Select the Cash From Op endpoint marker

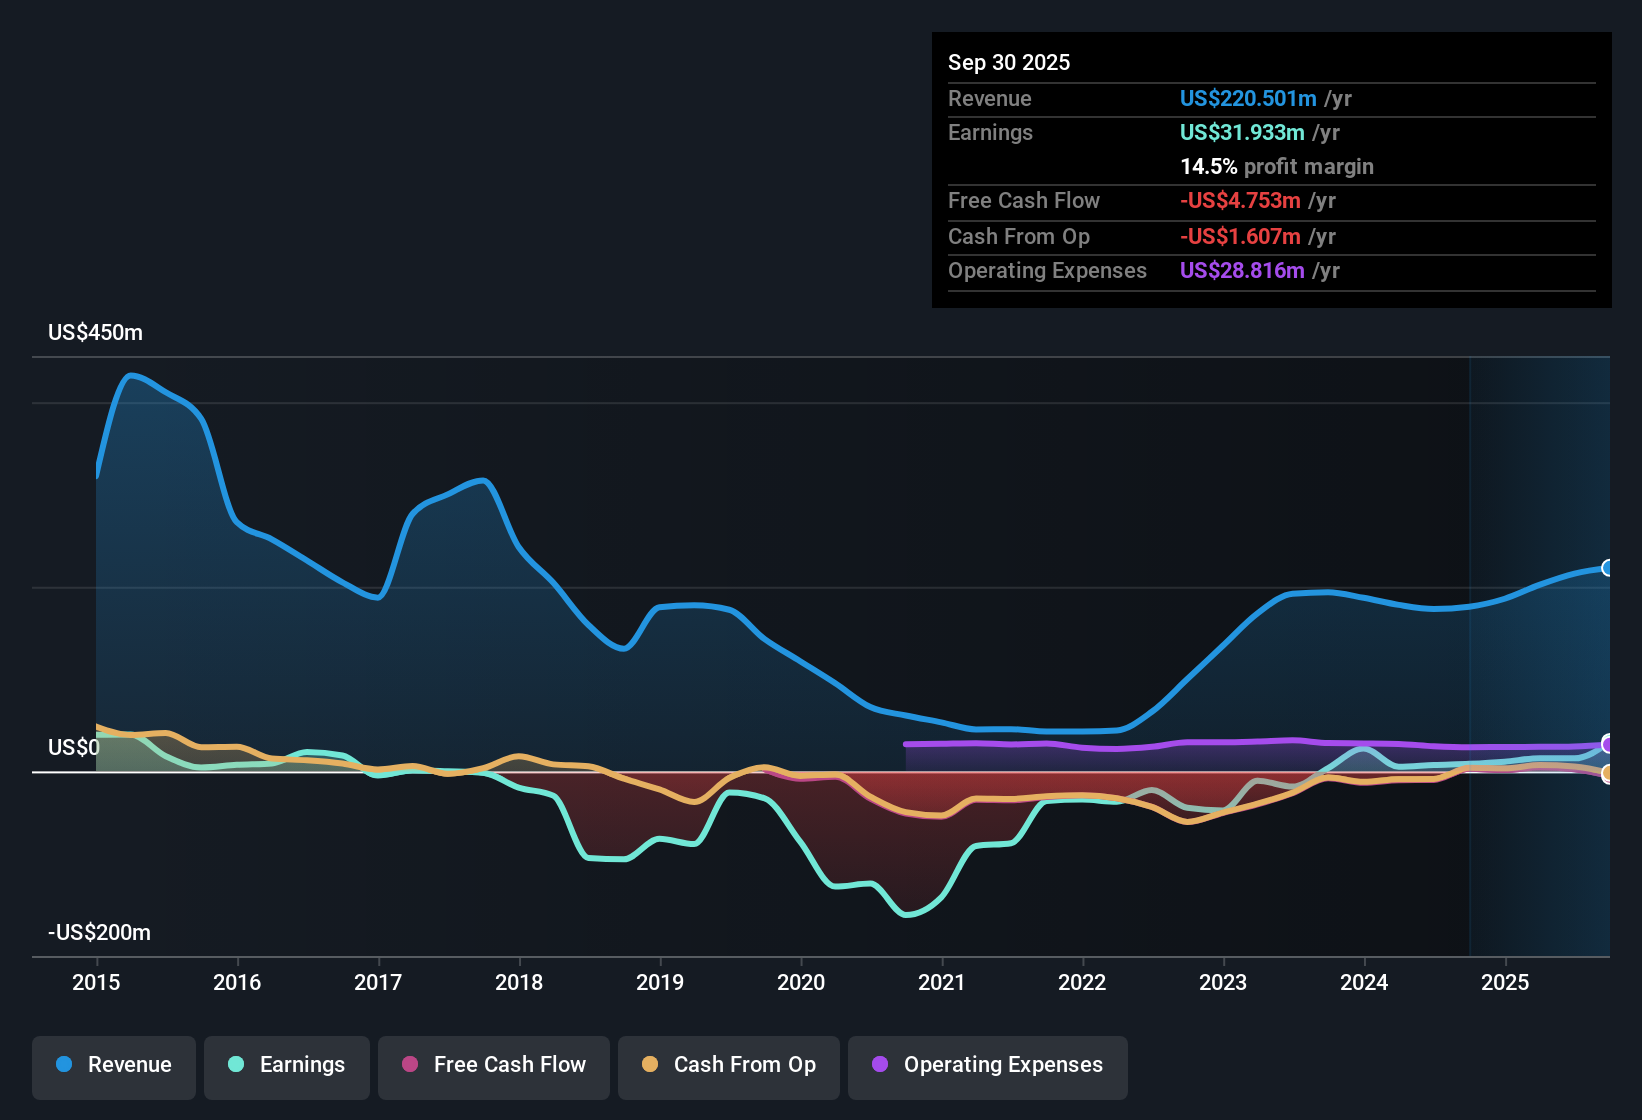(x=1608, y=775)
